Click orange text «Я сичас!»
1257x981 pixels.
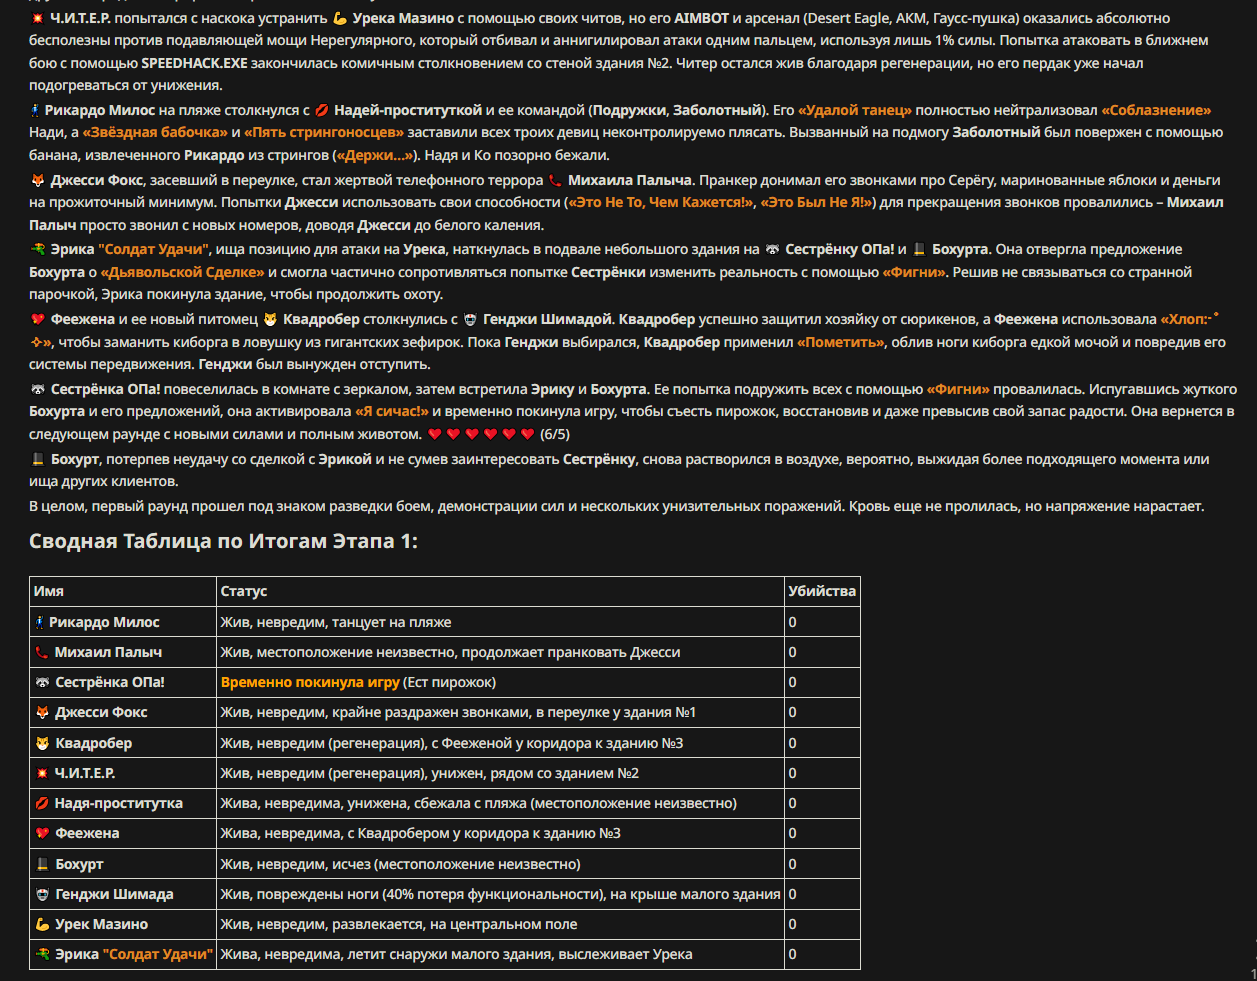coord(392,411)
